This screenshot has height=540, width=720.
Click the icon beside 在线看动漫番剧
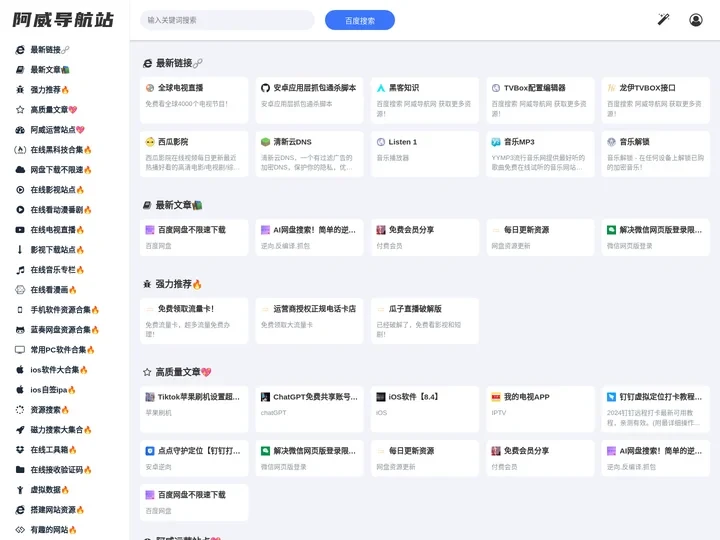[20, 210]
